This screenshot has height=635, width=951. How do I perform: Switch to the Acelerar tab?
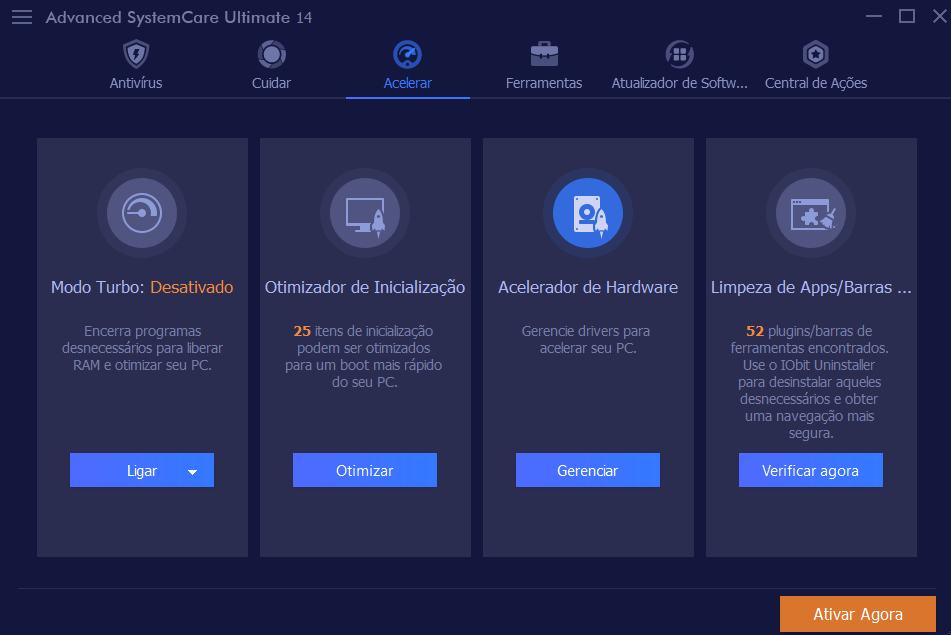(x=408, y=83)
